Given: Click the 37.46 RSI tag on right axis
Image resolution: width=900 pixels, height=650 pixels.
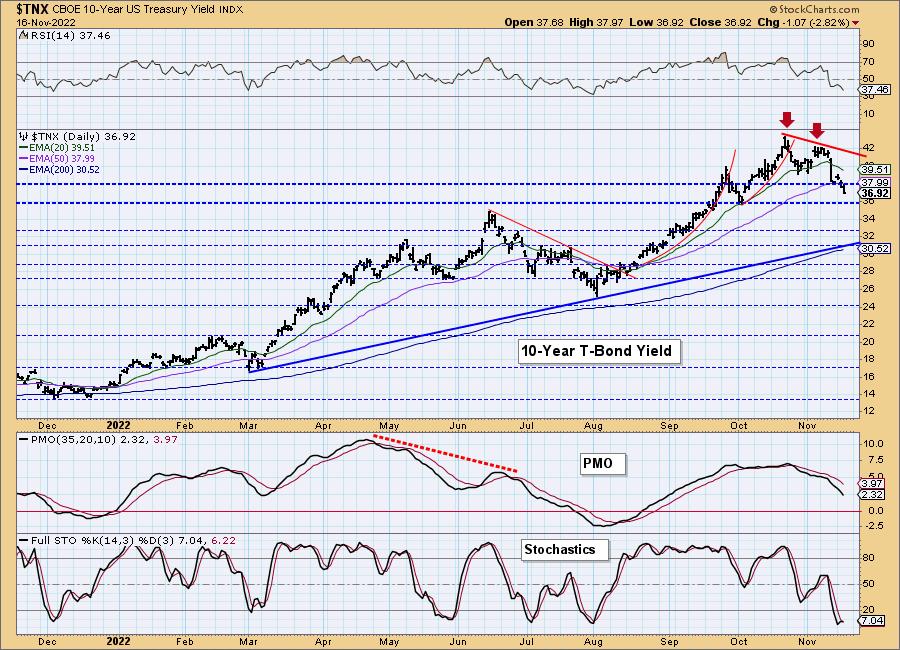Looking at the screenshot, I should click(x=875, y=90).
